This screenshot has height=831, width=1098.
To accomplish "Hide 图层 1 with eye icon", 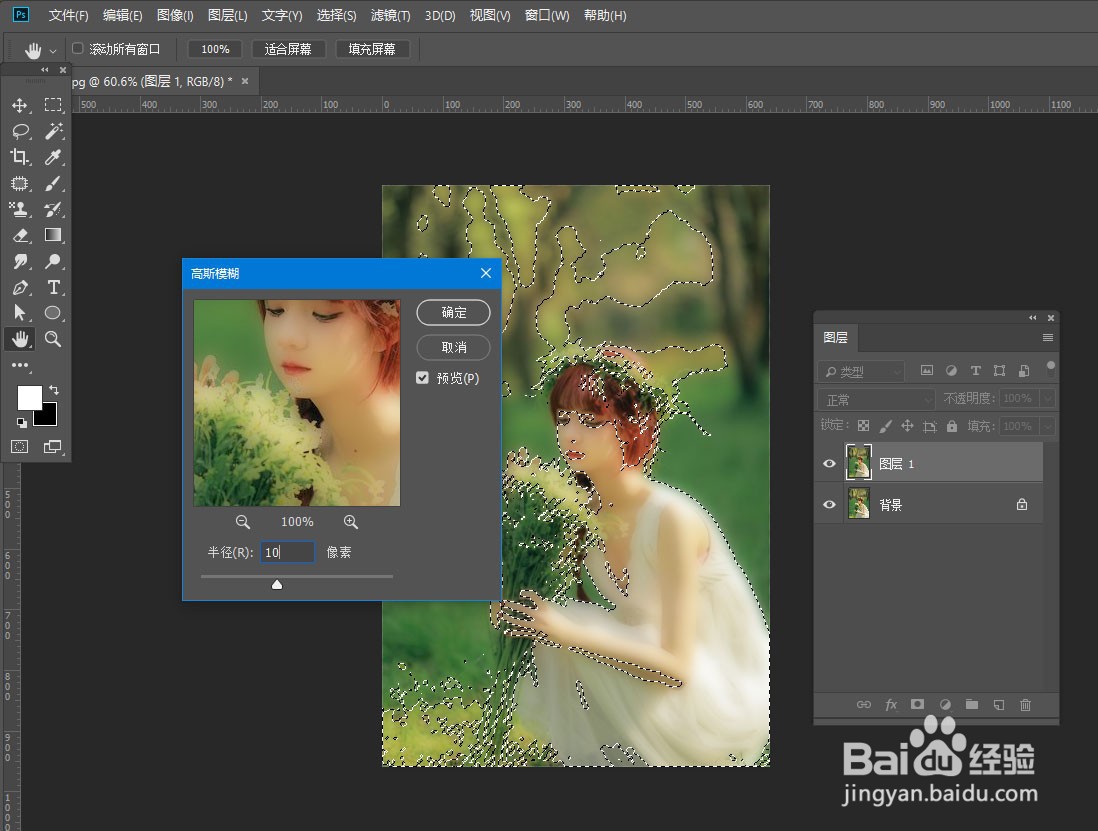I will 829,463.
